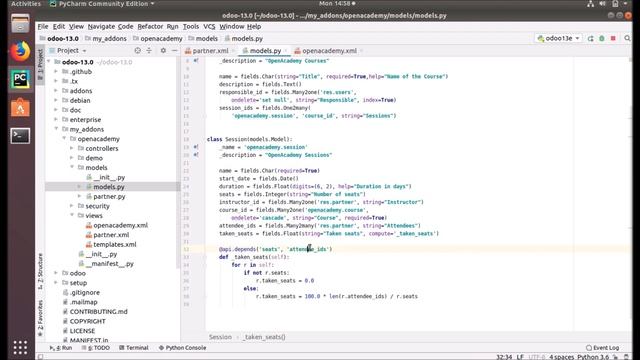Viewport: 640px width, 360px height.
Task: Open the File menu
Action: [43, 27]
